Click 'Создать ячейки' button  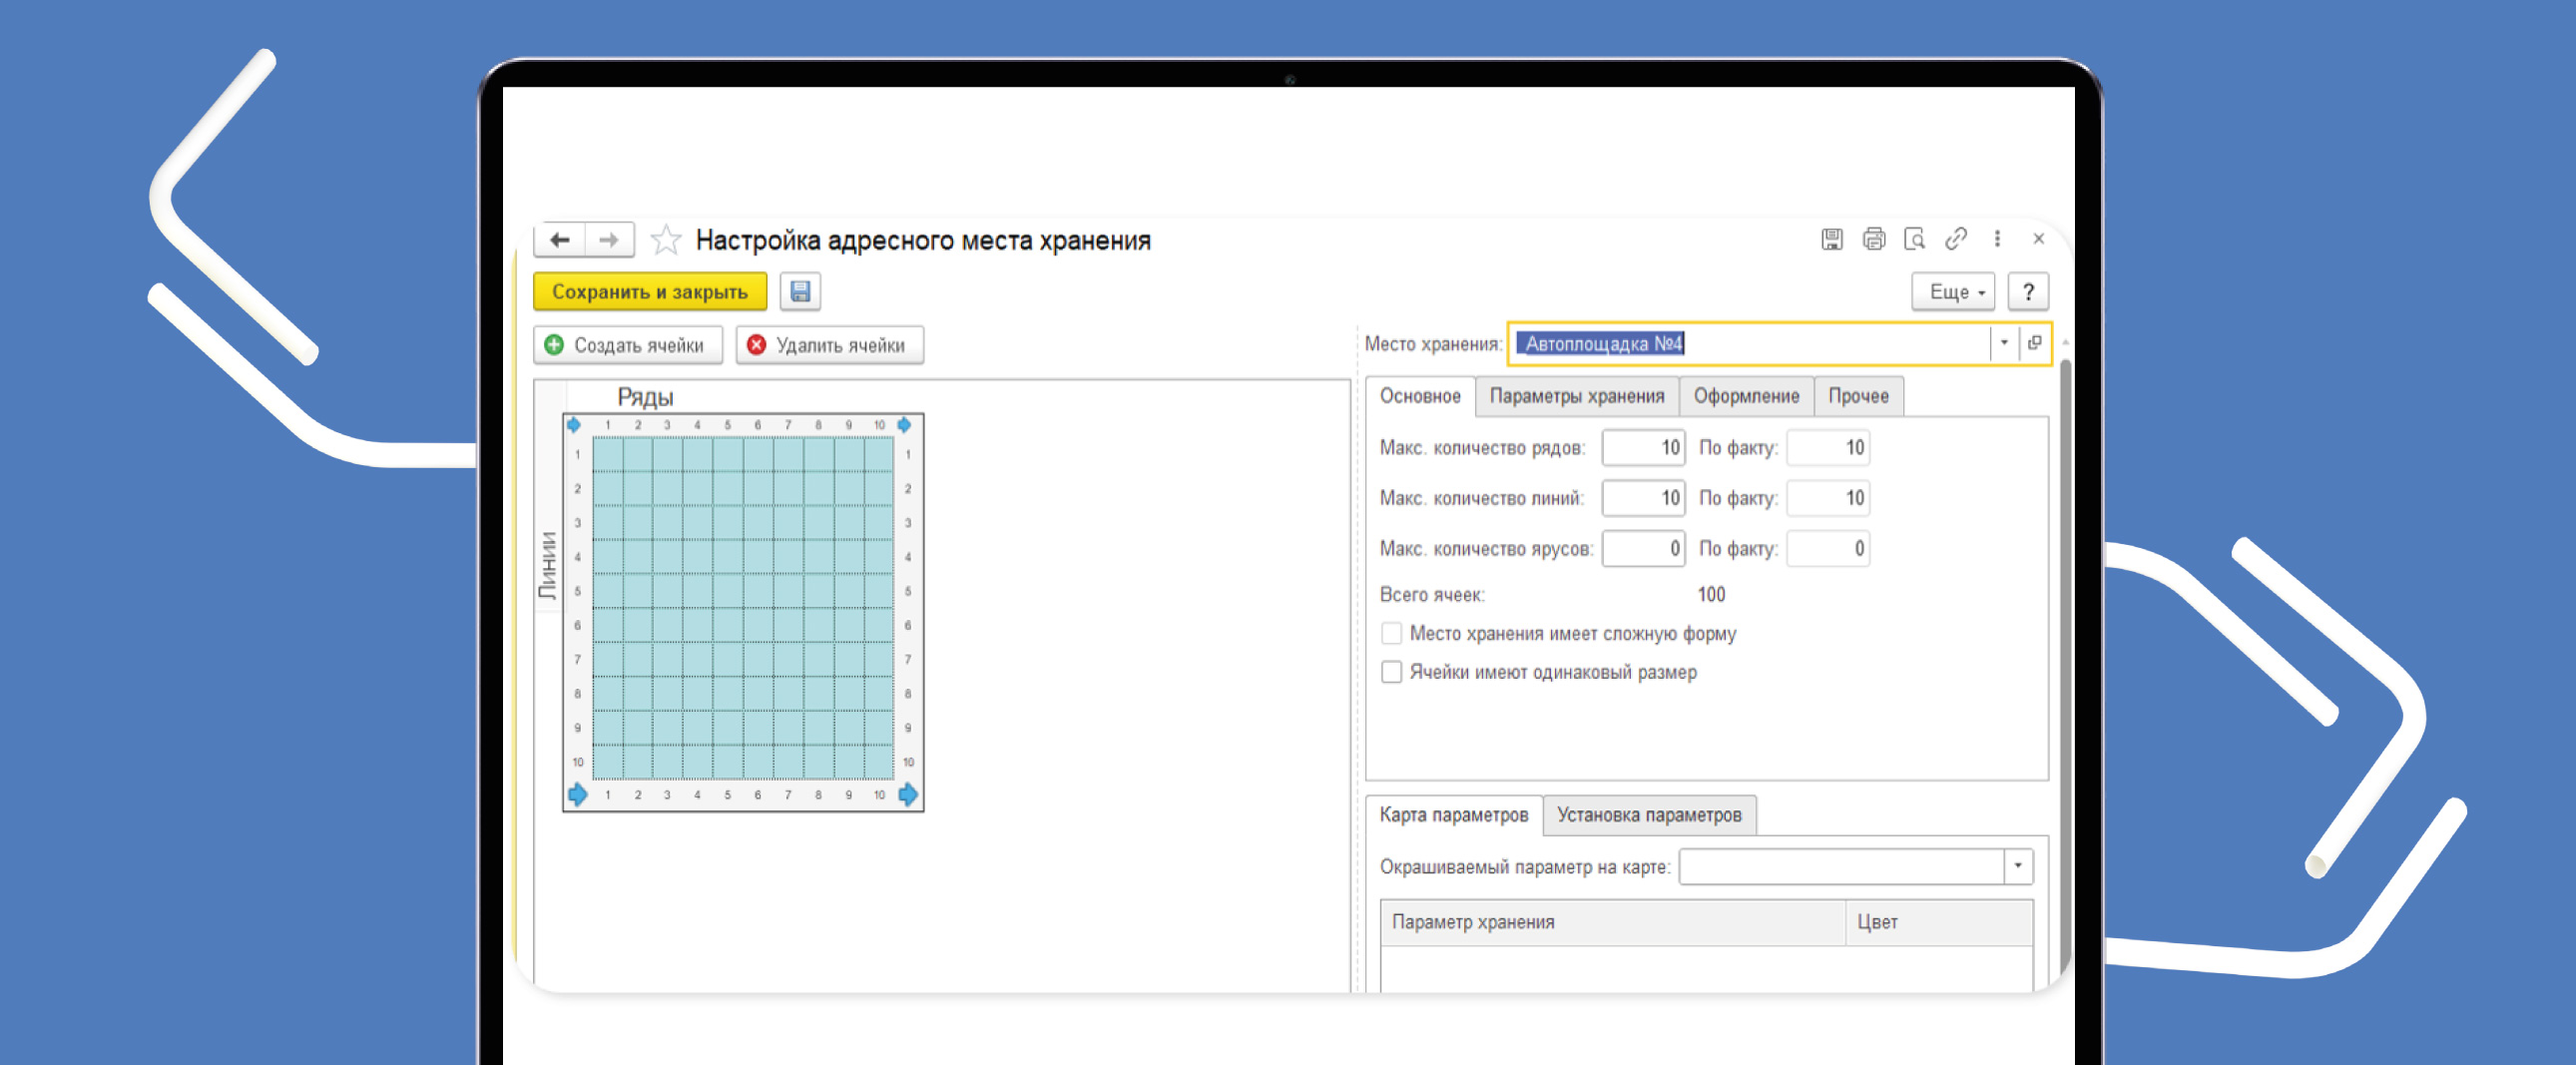click(627, 345)
